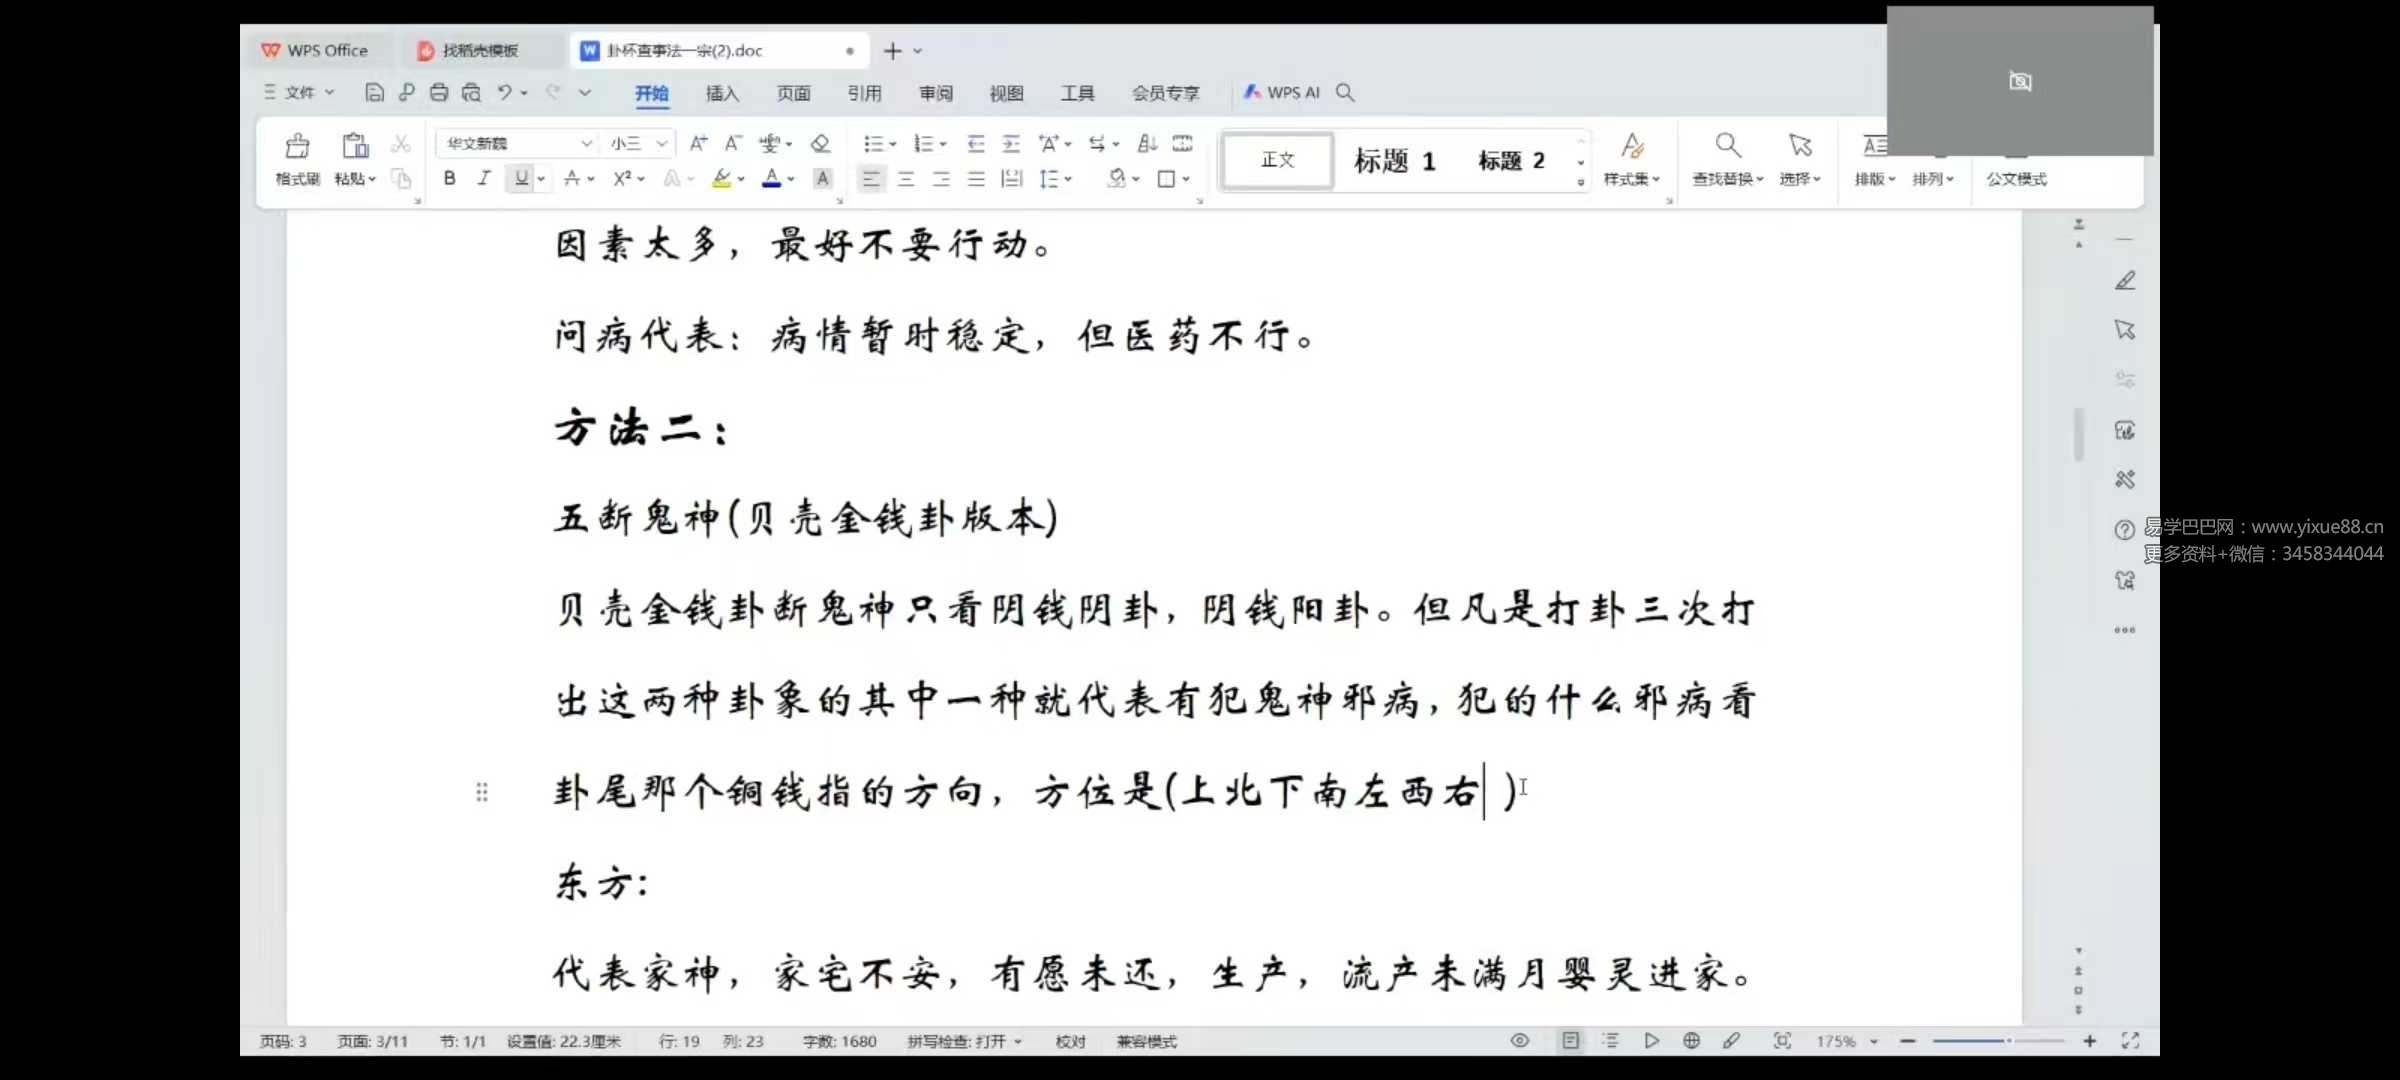
Task: Click the print icon in quick toolbar
Action: (439, 93)
